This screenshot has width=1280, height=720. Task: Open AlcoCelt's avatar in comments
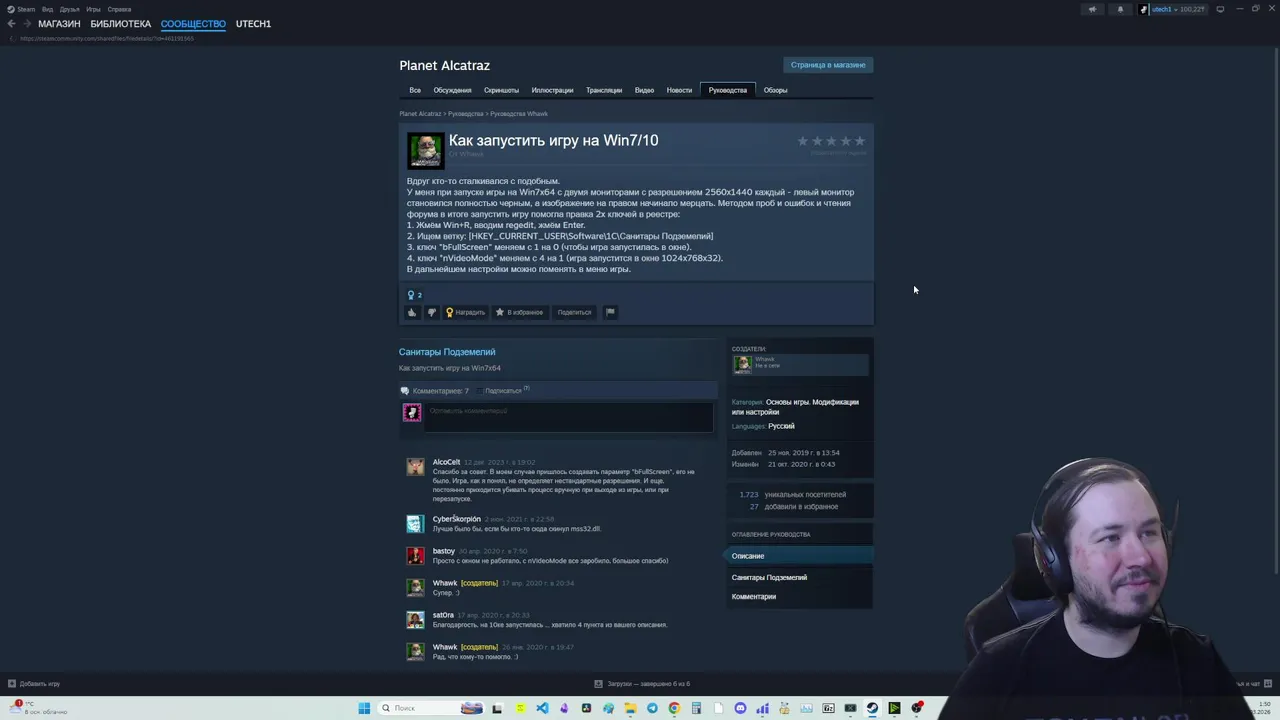coord(415,467)
